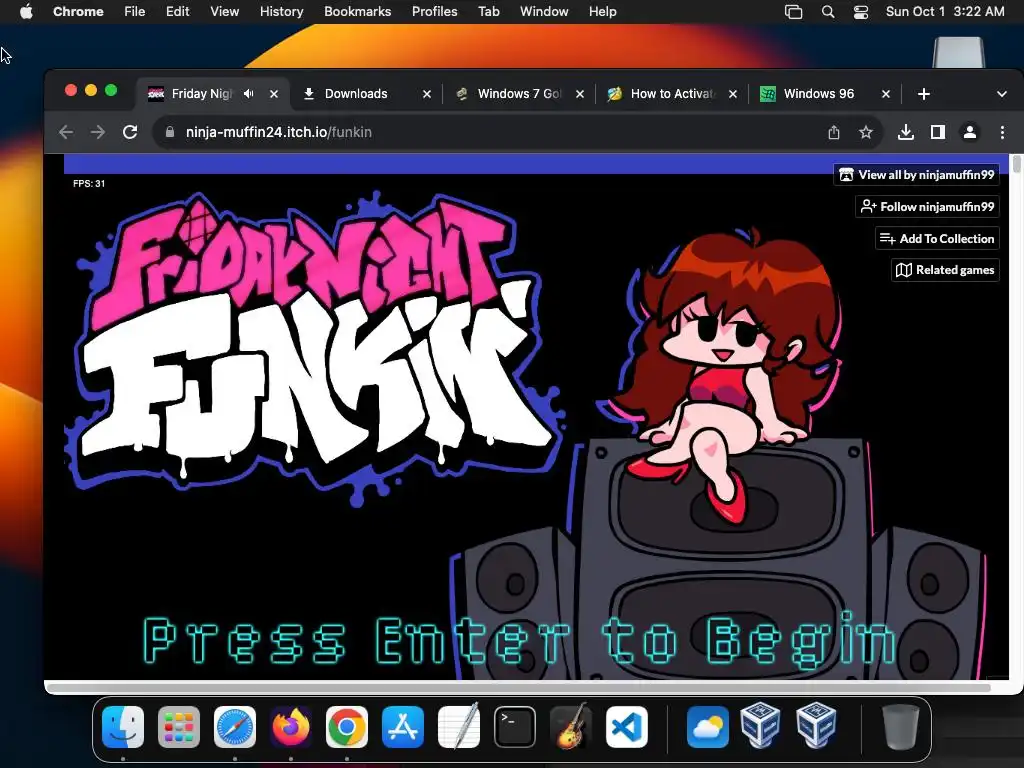The width and height of the screenshot is (1024, 768).
Task: Open Terminal from the Dock
Action: (515, 727)
